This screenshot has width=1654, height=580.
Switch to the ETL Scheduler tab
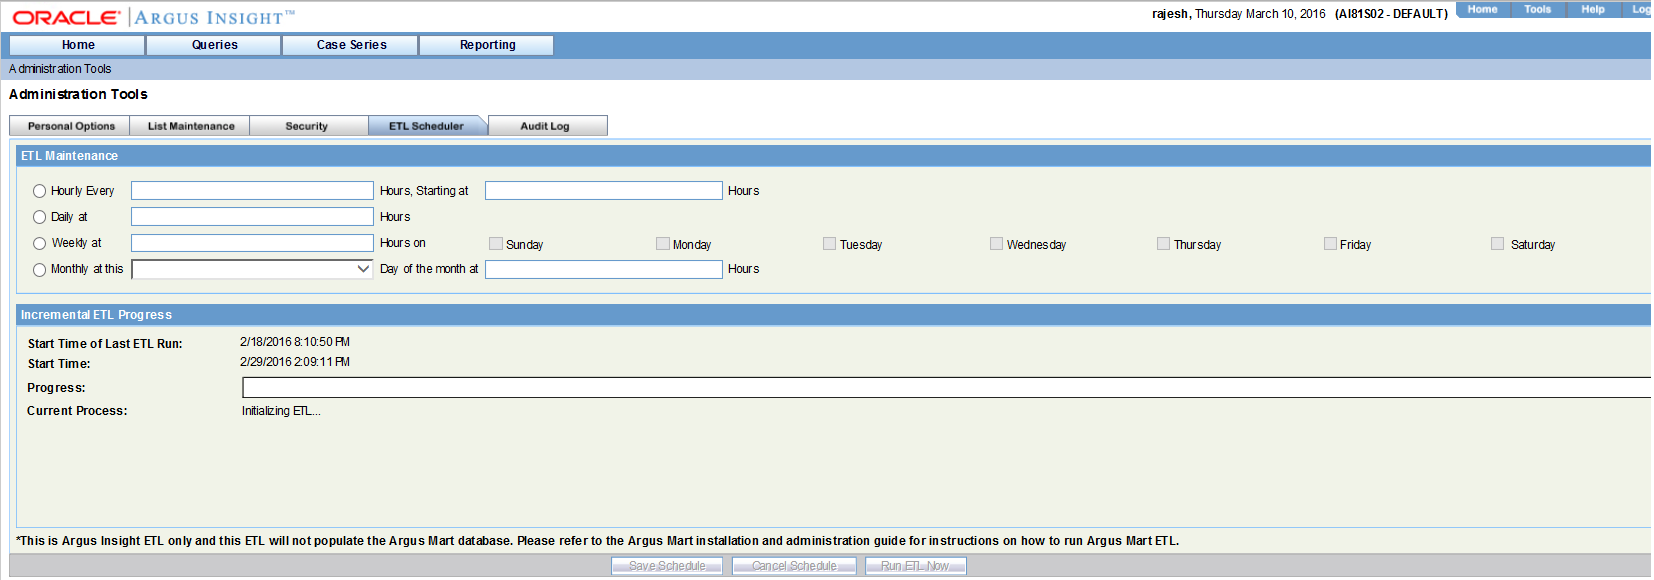click(x=427, y=126)
